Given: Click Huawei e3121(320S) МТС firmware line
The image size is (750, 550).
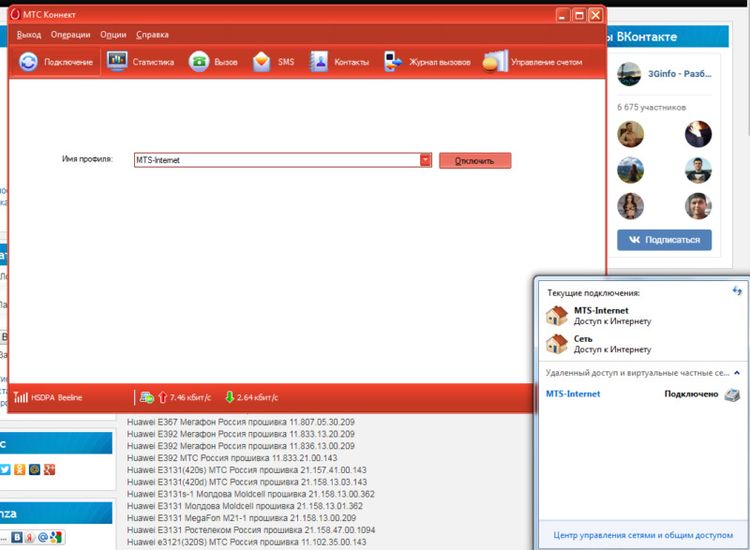Looking at the screenshot, I should 246,542.
